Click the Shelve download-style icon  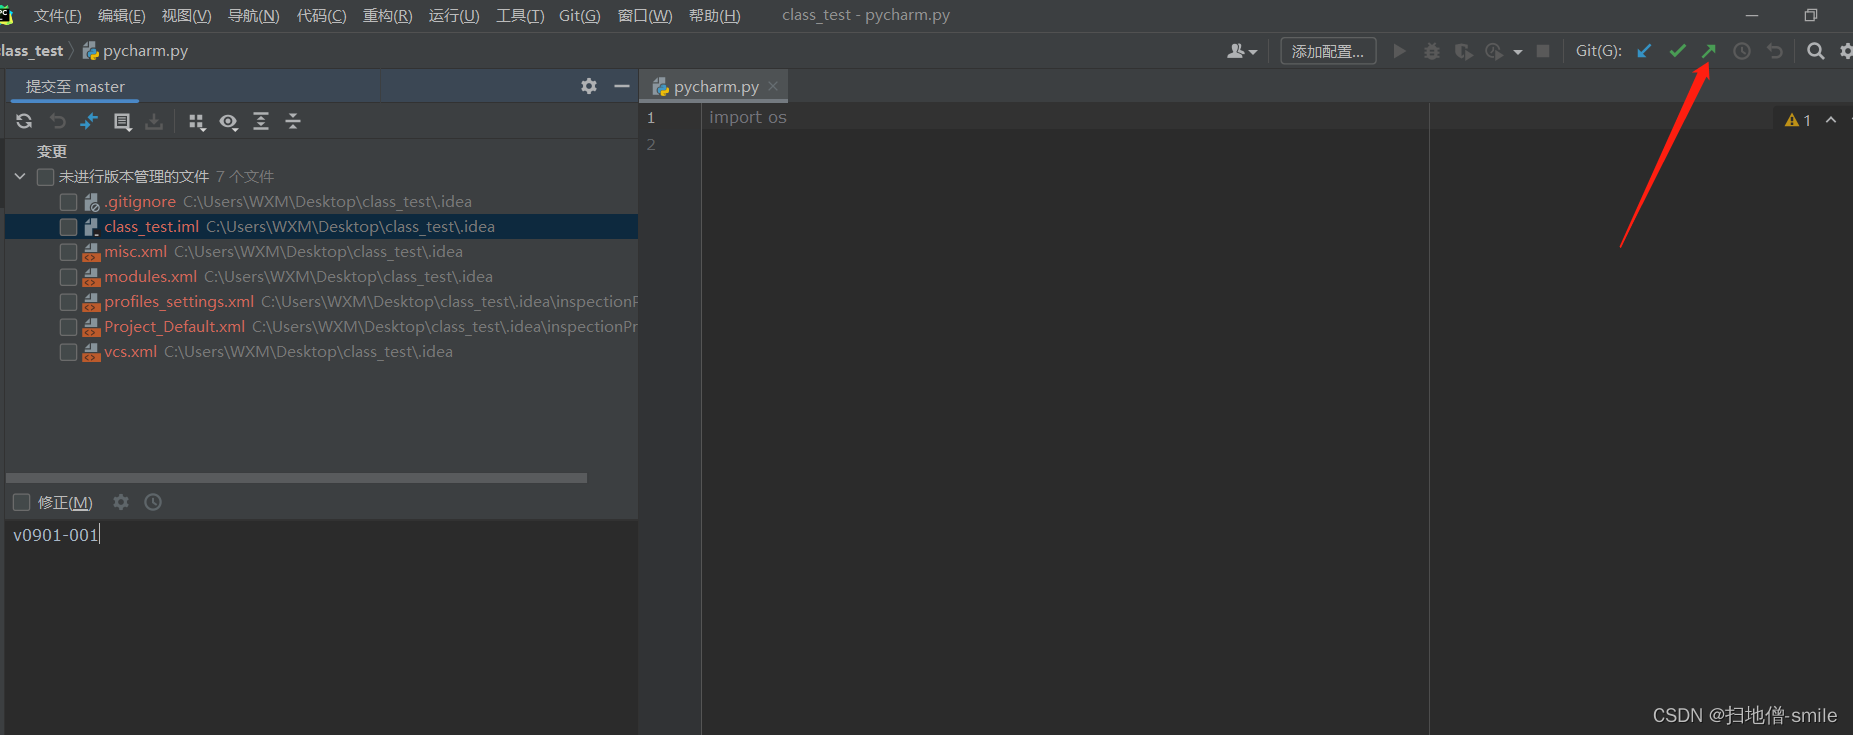click(x=154, y=121)
